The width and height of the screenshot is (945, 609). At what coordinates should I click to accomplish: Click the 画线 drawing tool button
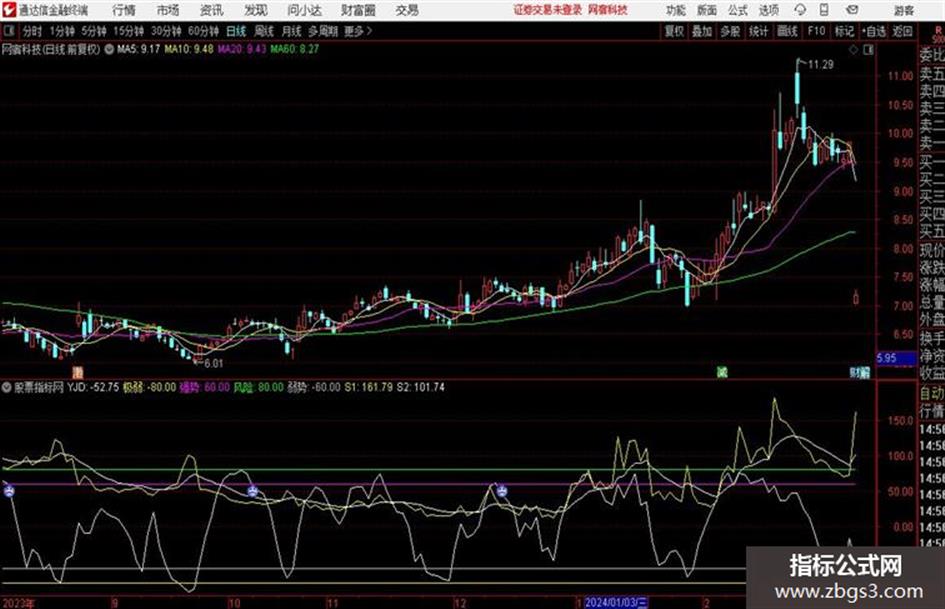tap(787, 31)
